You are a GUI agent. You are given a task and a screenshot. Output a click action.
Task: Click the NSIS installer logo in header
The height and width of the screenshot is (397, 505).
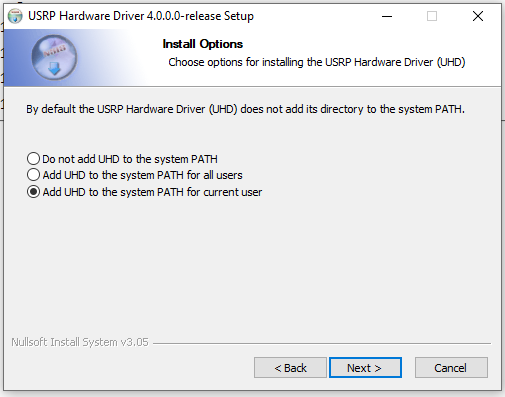pos(54,57)
